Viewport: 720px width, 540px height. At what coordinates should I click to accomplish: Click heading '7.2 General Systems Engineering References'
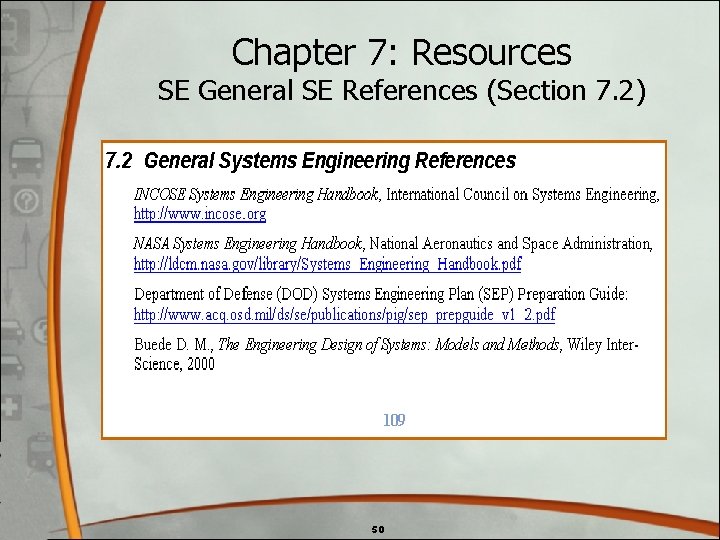tap(310, 161)
